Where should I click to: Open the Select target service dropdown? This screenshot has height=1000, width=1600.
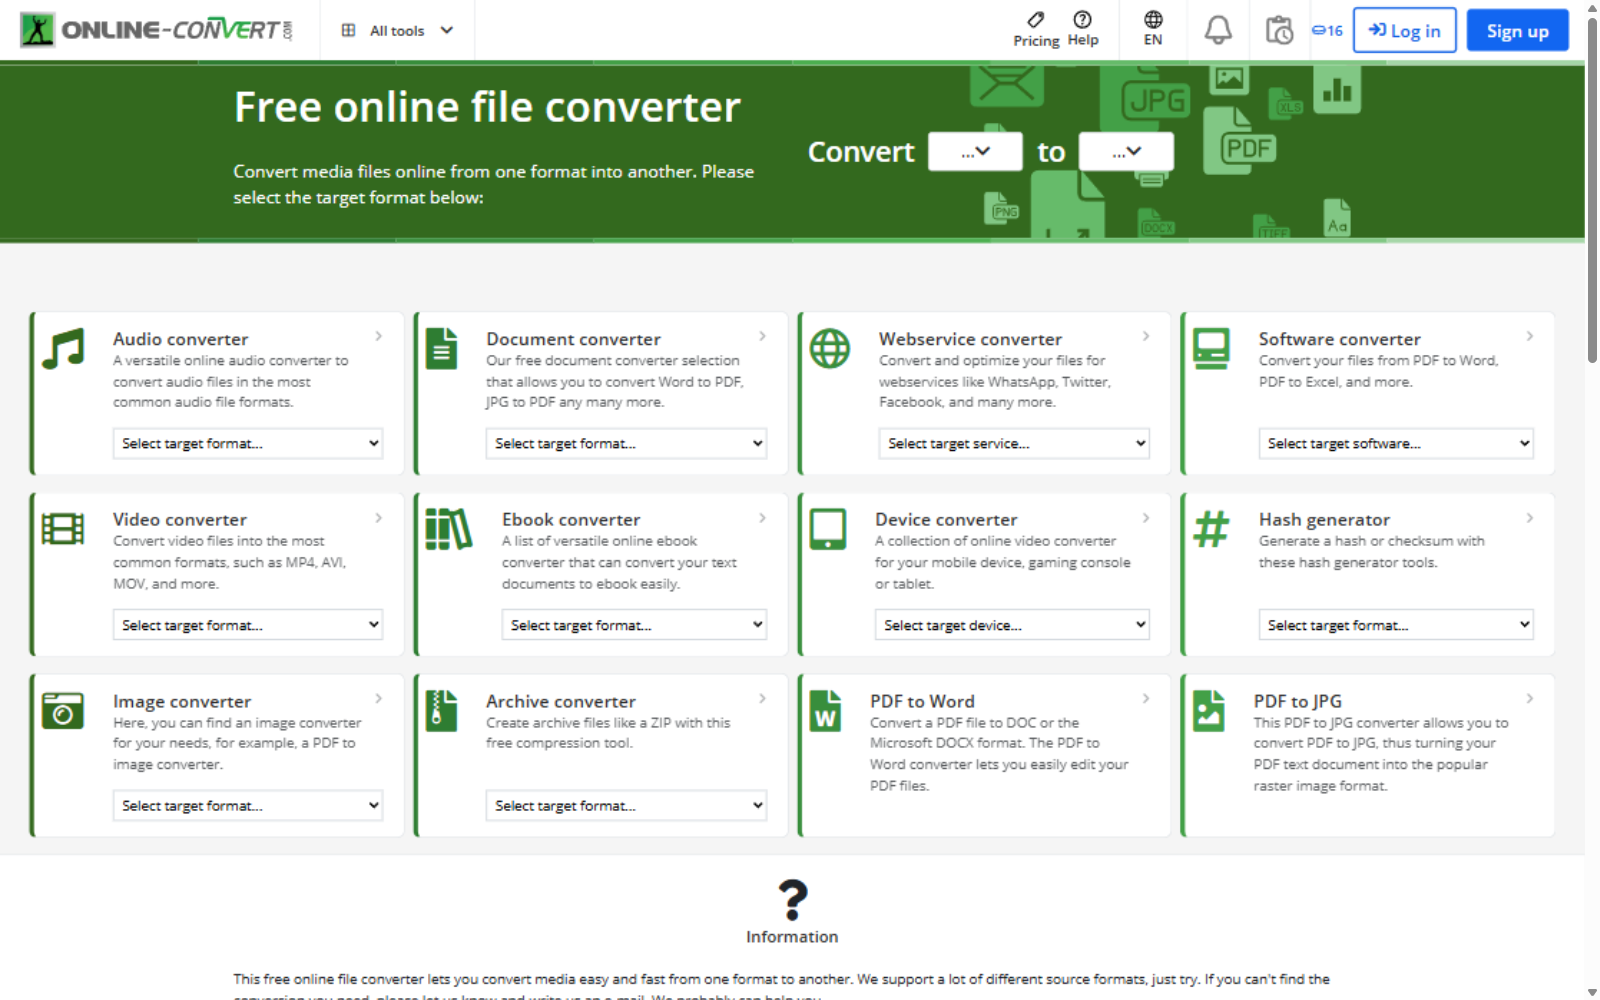[1014, 443]
